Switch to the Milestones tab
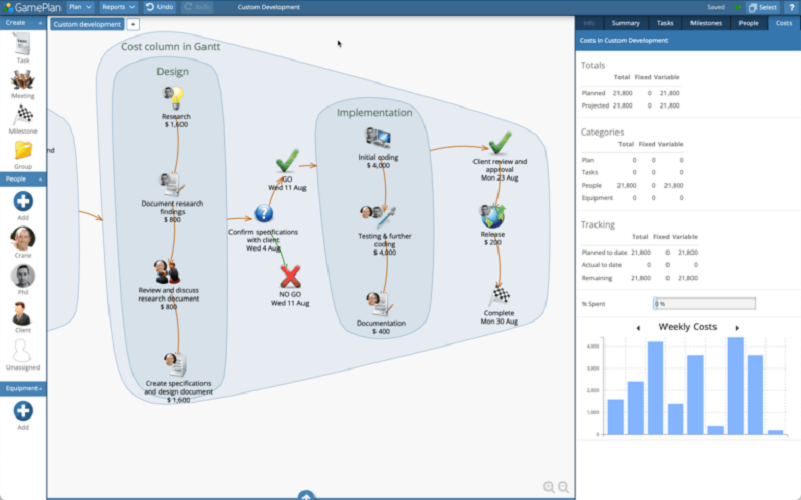 tap(705, 23)
